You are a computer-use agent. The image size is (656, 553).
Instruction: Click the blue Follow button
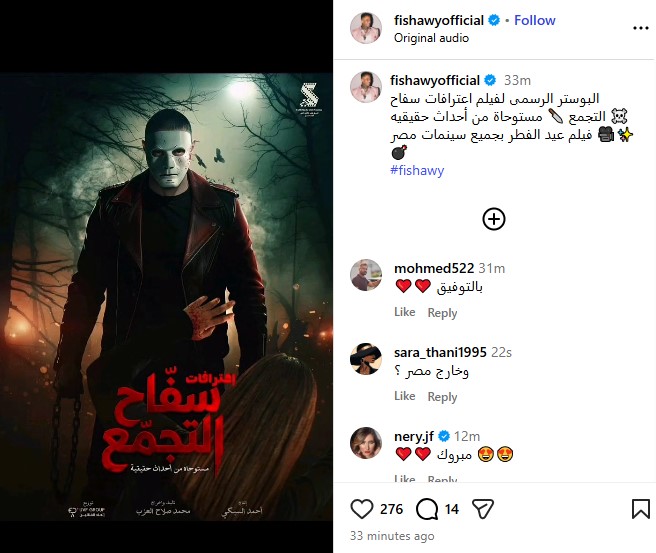tap(535, 20)
